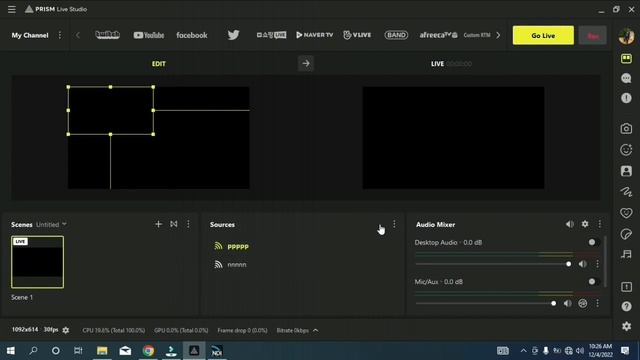This screenshot has height=360, width=640.
Task: Adjust the Desktop Audio volume slider
Action: pyautogui.click(x=493, y=264)
